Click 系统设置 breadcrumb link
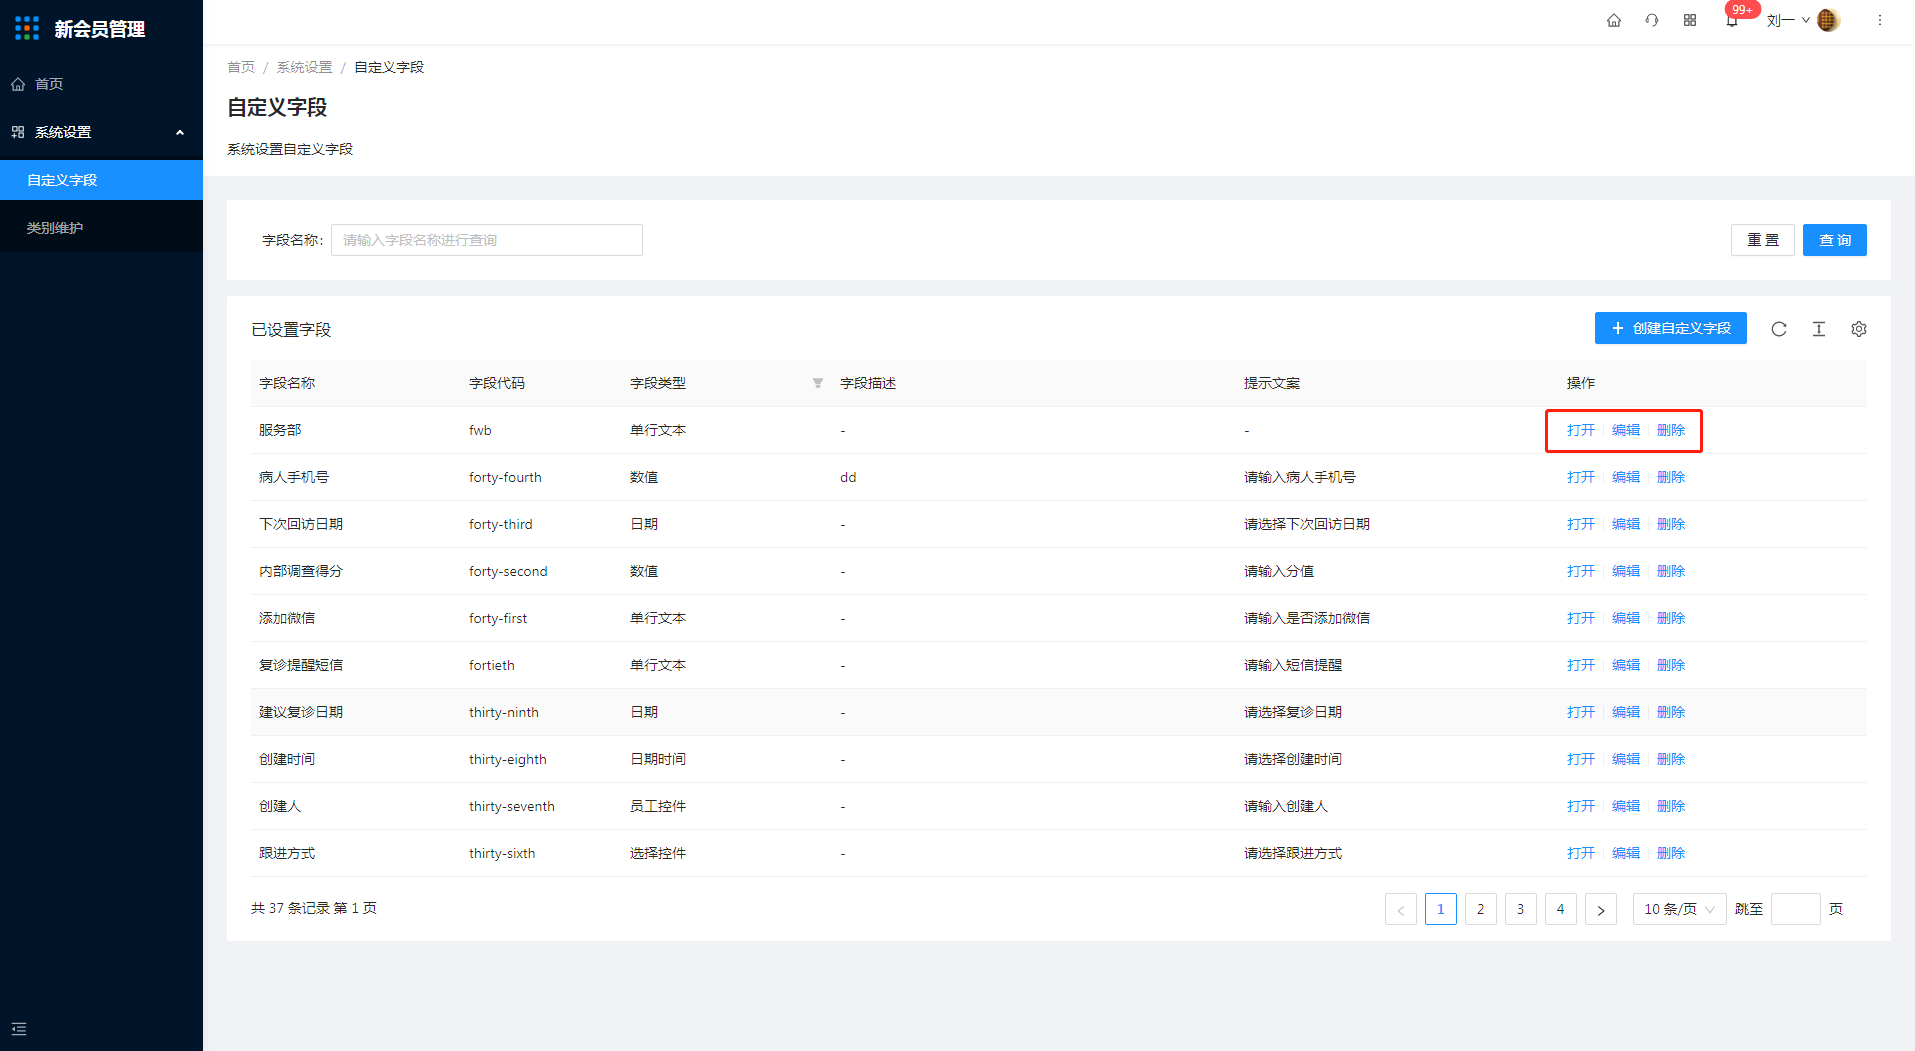 pos(304,67)
